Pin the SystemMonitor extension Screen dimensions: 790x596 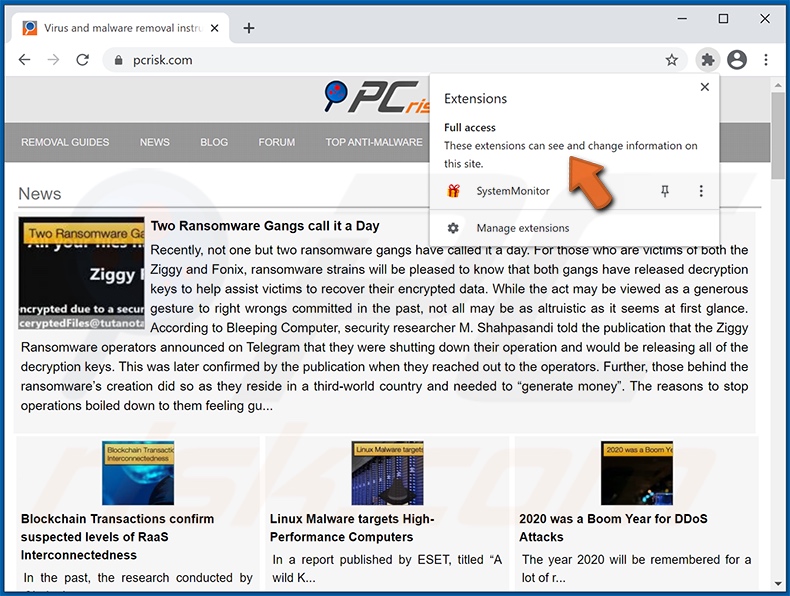click(x=665, y=191)
